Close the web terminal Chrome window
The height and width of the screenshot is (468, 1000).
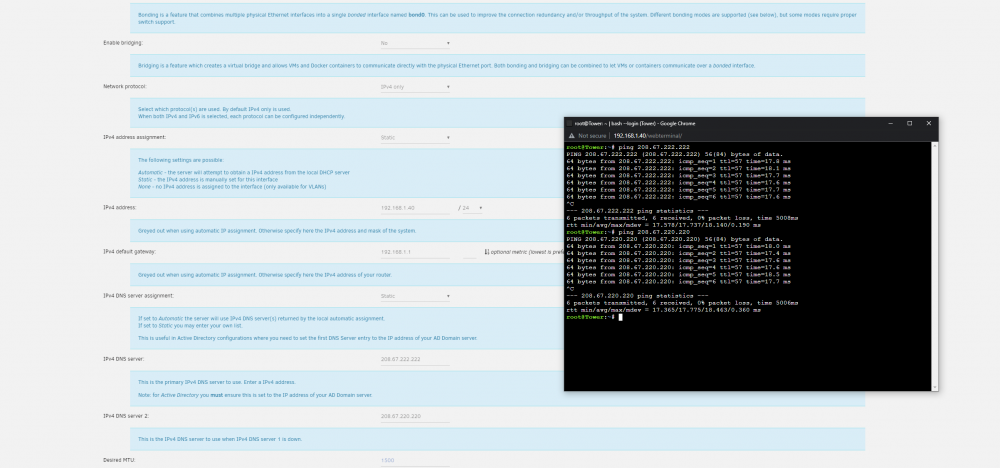click(x=929, y=123)
